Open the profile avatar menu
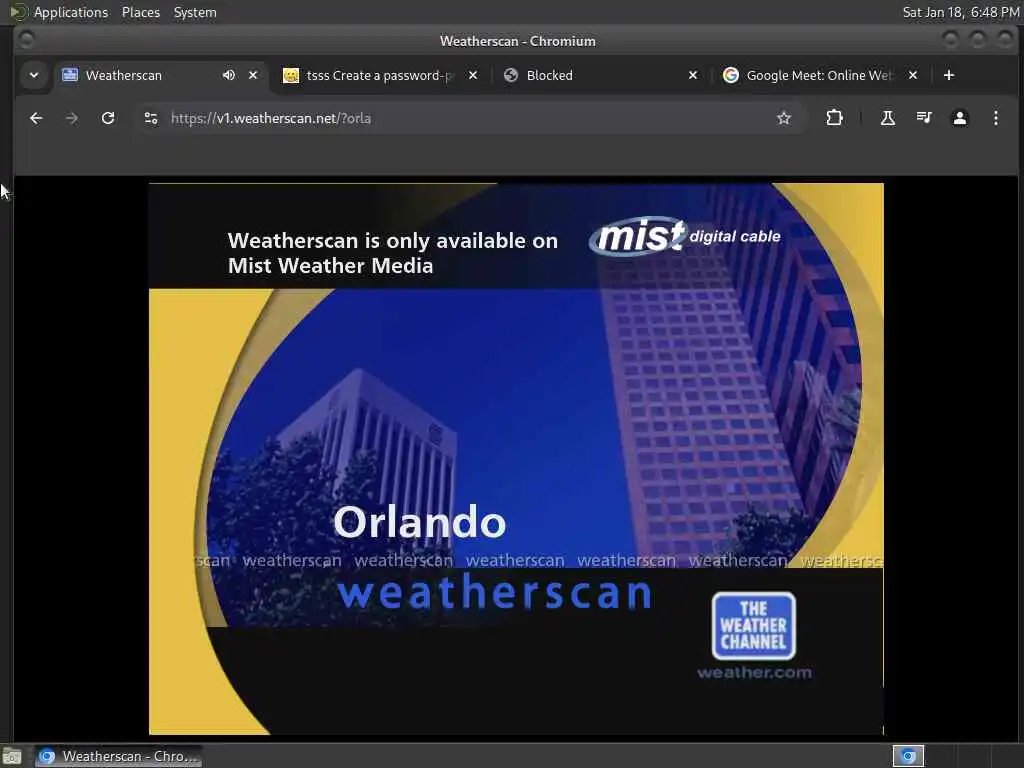This screenshot has width=1024, height=768. click(x=959, y=118)
